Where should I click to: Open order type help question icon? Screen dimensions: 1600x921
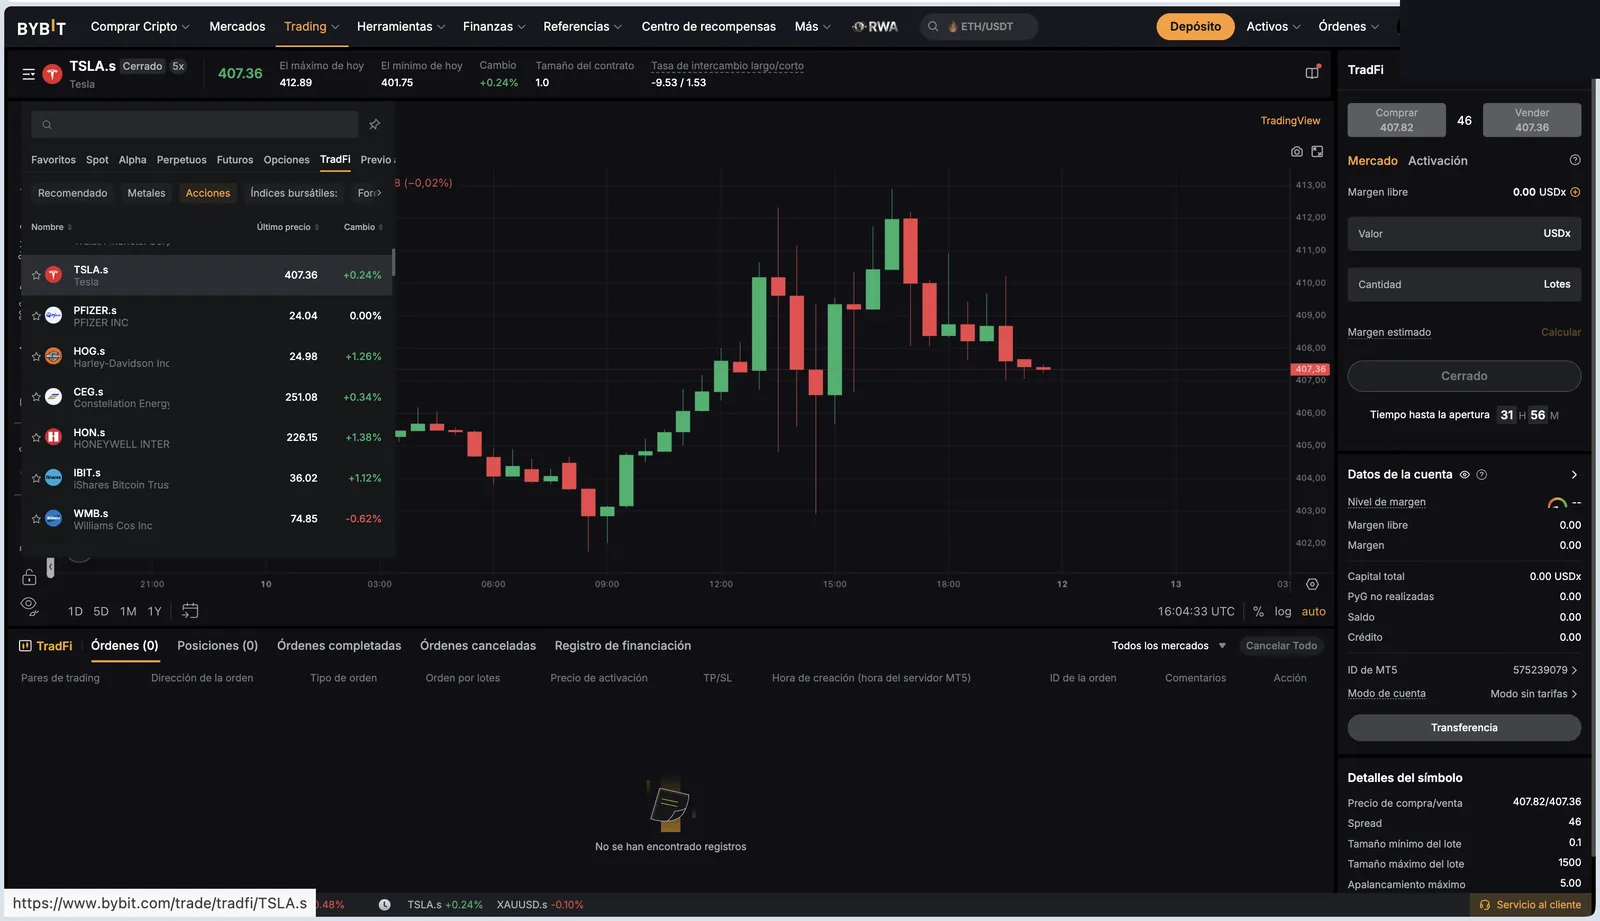pos(1575,160)
